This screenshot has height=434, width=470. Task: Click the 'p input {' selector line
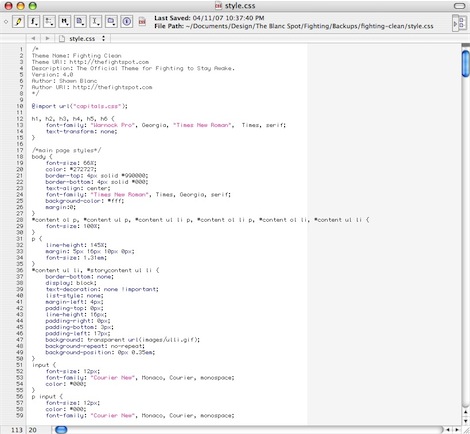coord(47,397)
